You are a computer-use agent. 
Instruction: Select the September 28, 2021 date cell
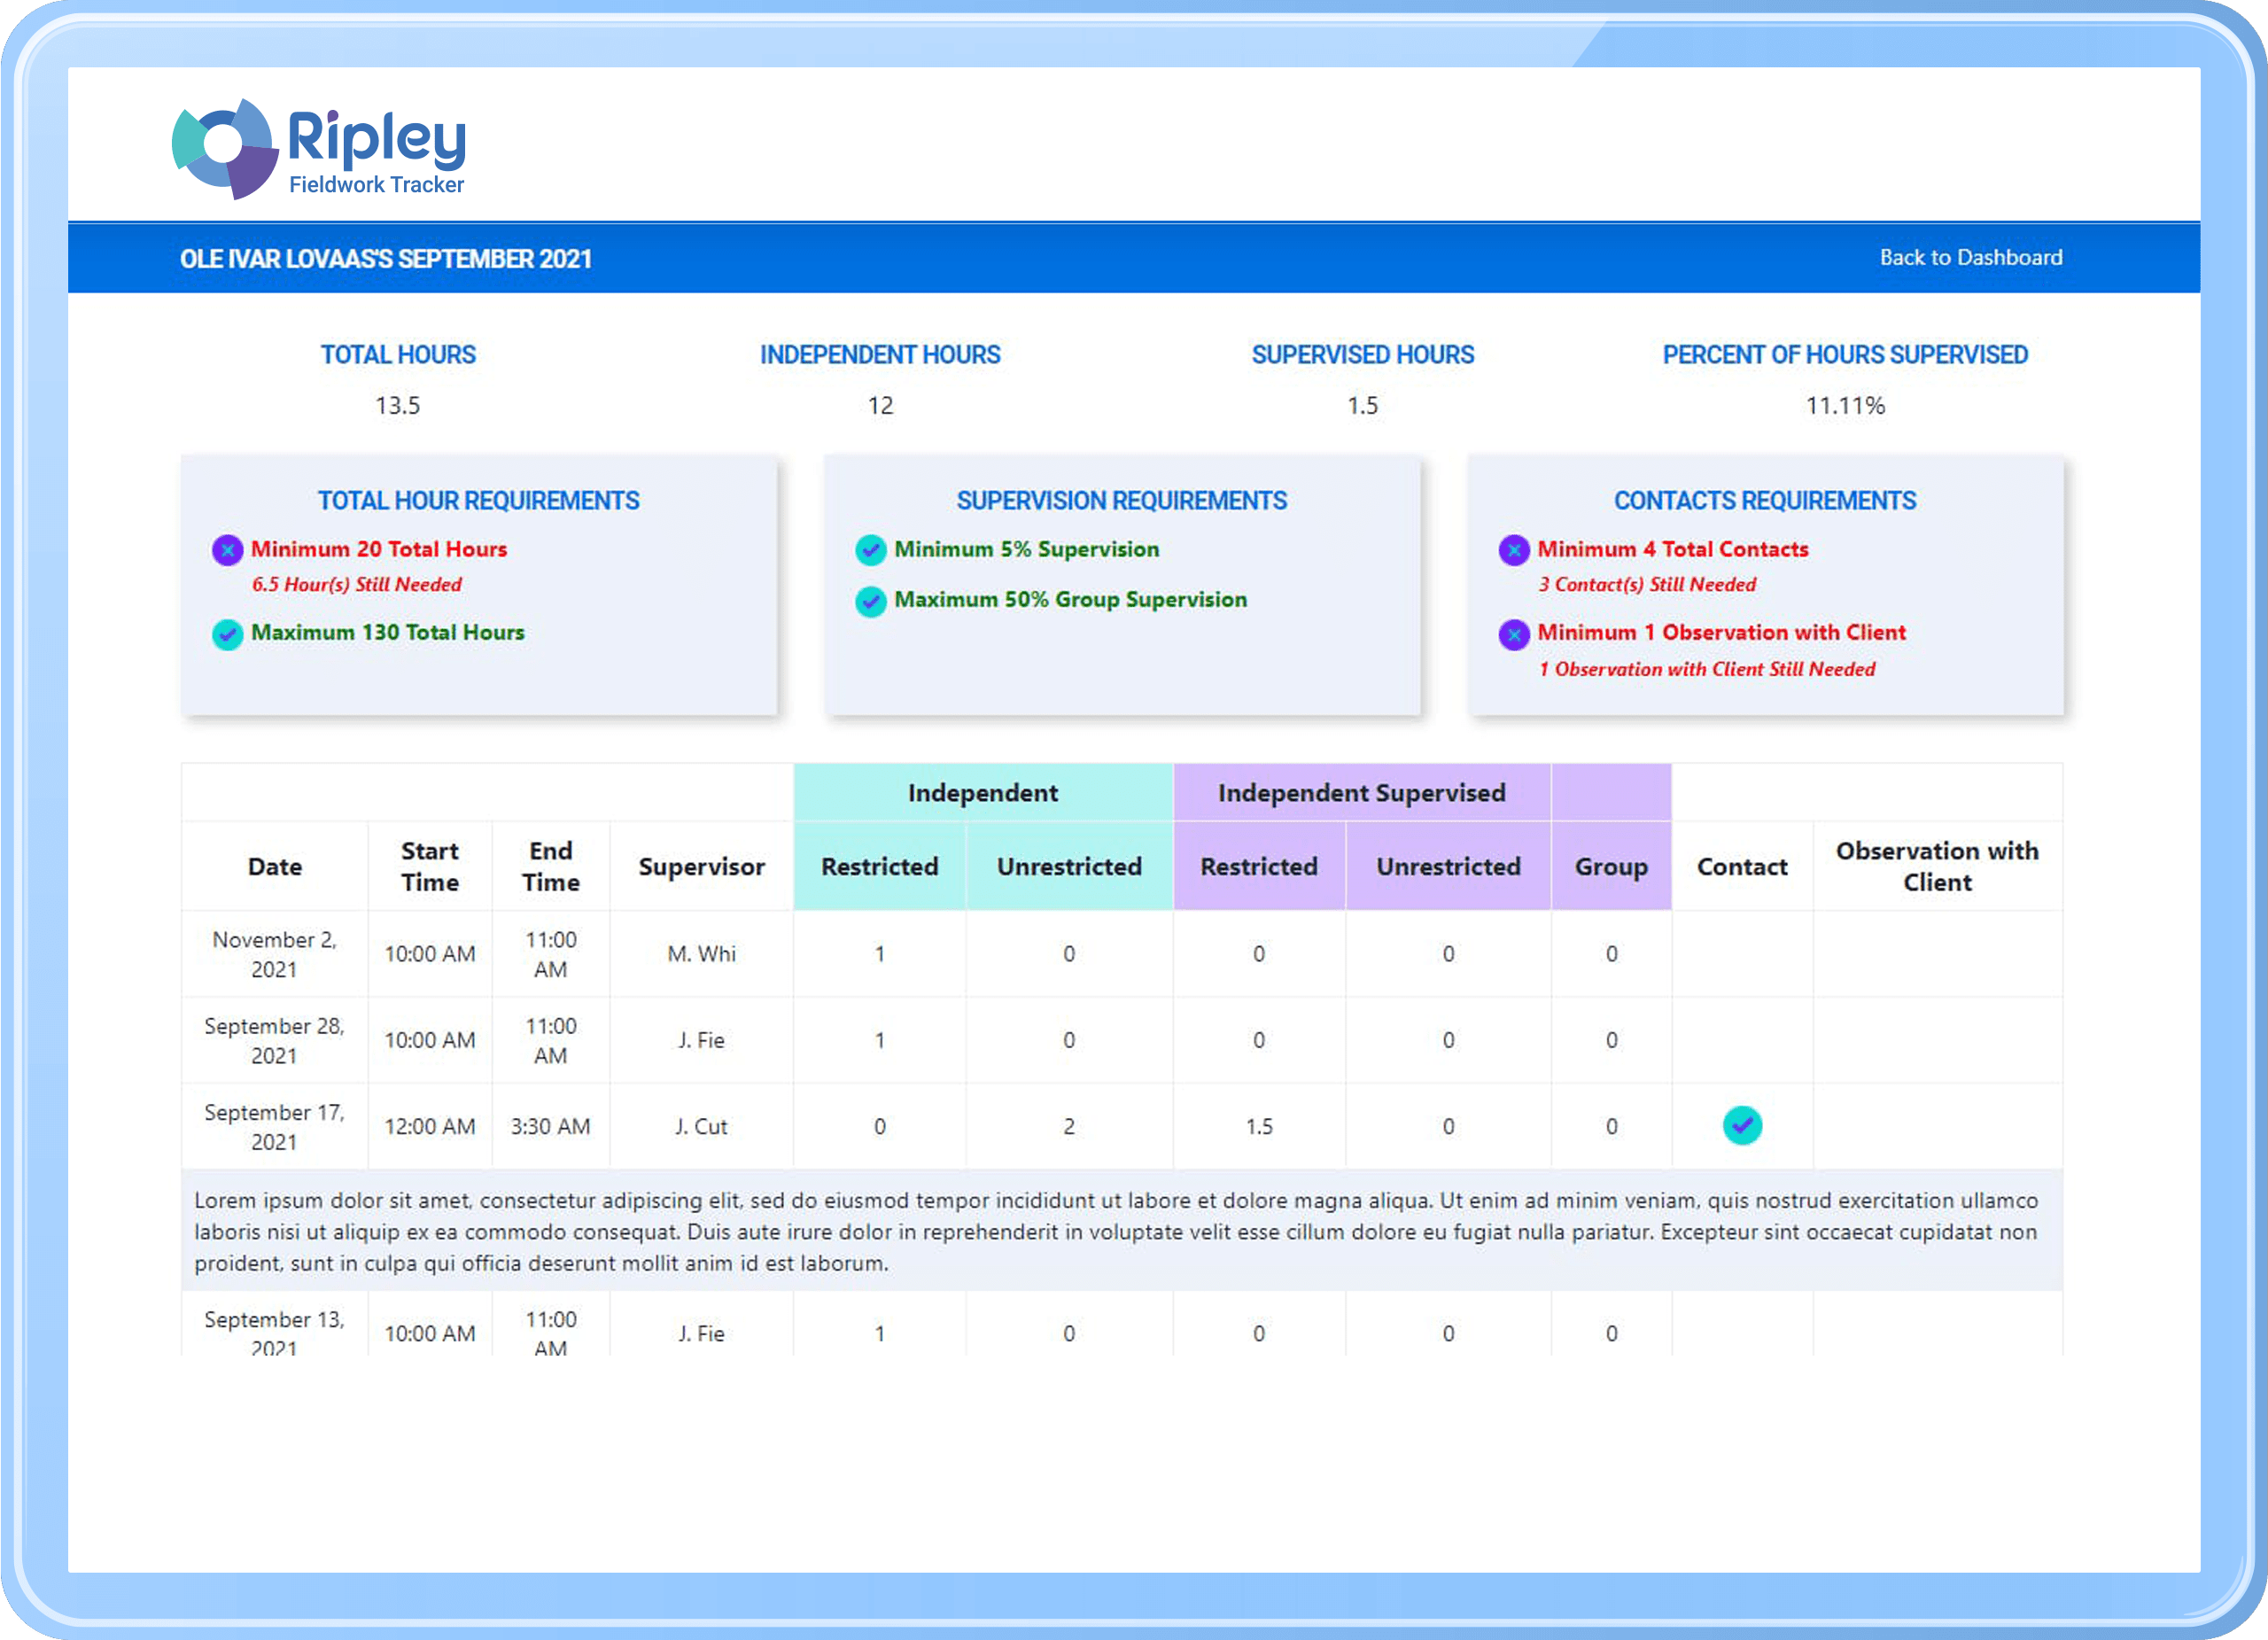point(275,1040)
